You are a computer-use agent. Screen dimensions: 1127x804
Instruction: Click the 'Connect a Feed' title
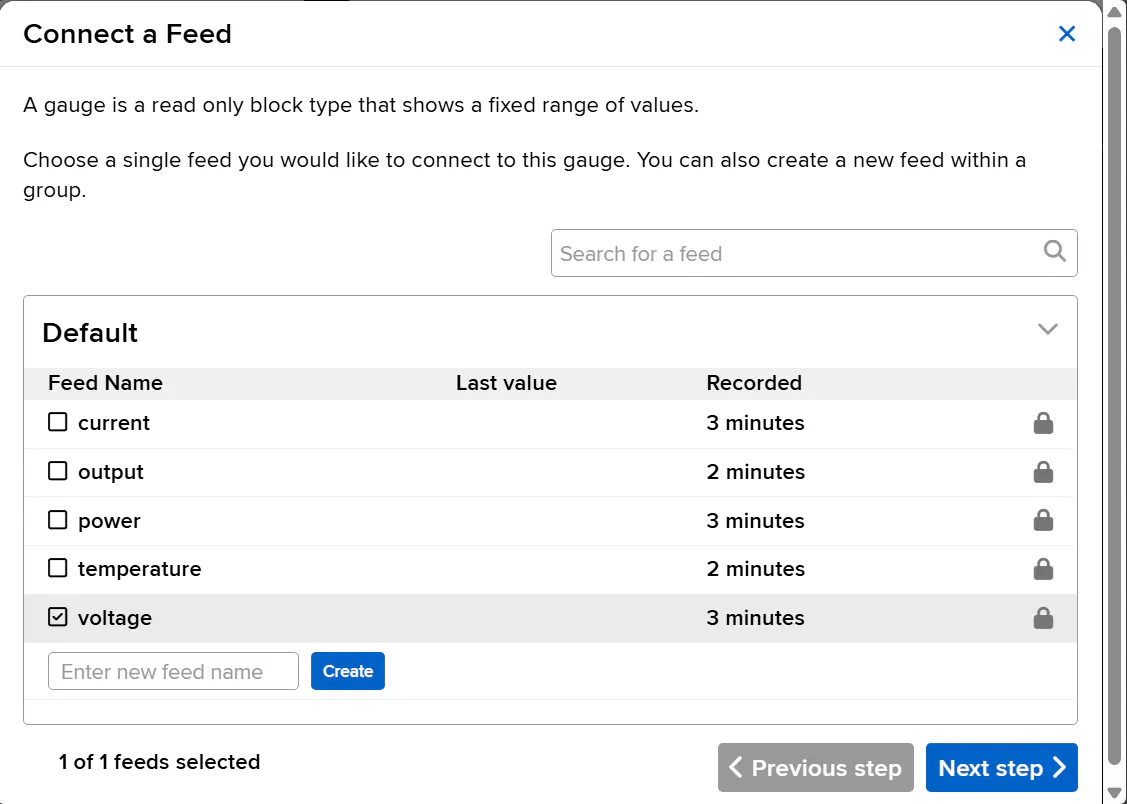tap(127, 34)
